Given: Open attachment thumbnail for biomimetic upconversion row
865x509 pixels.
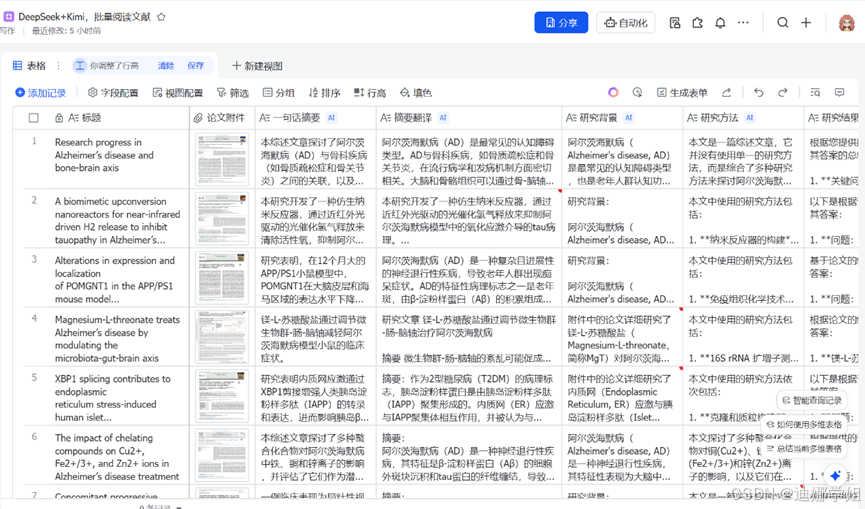Looking at the screenshot, I should tap(222, 218).
